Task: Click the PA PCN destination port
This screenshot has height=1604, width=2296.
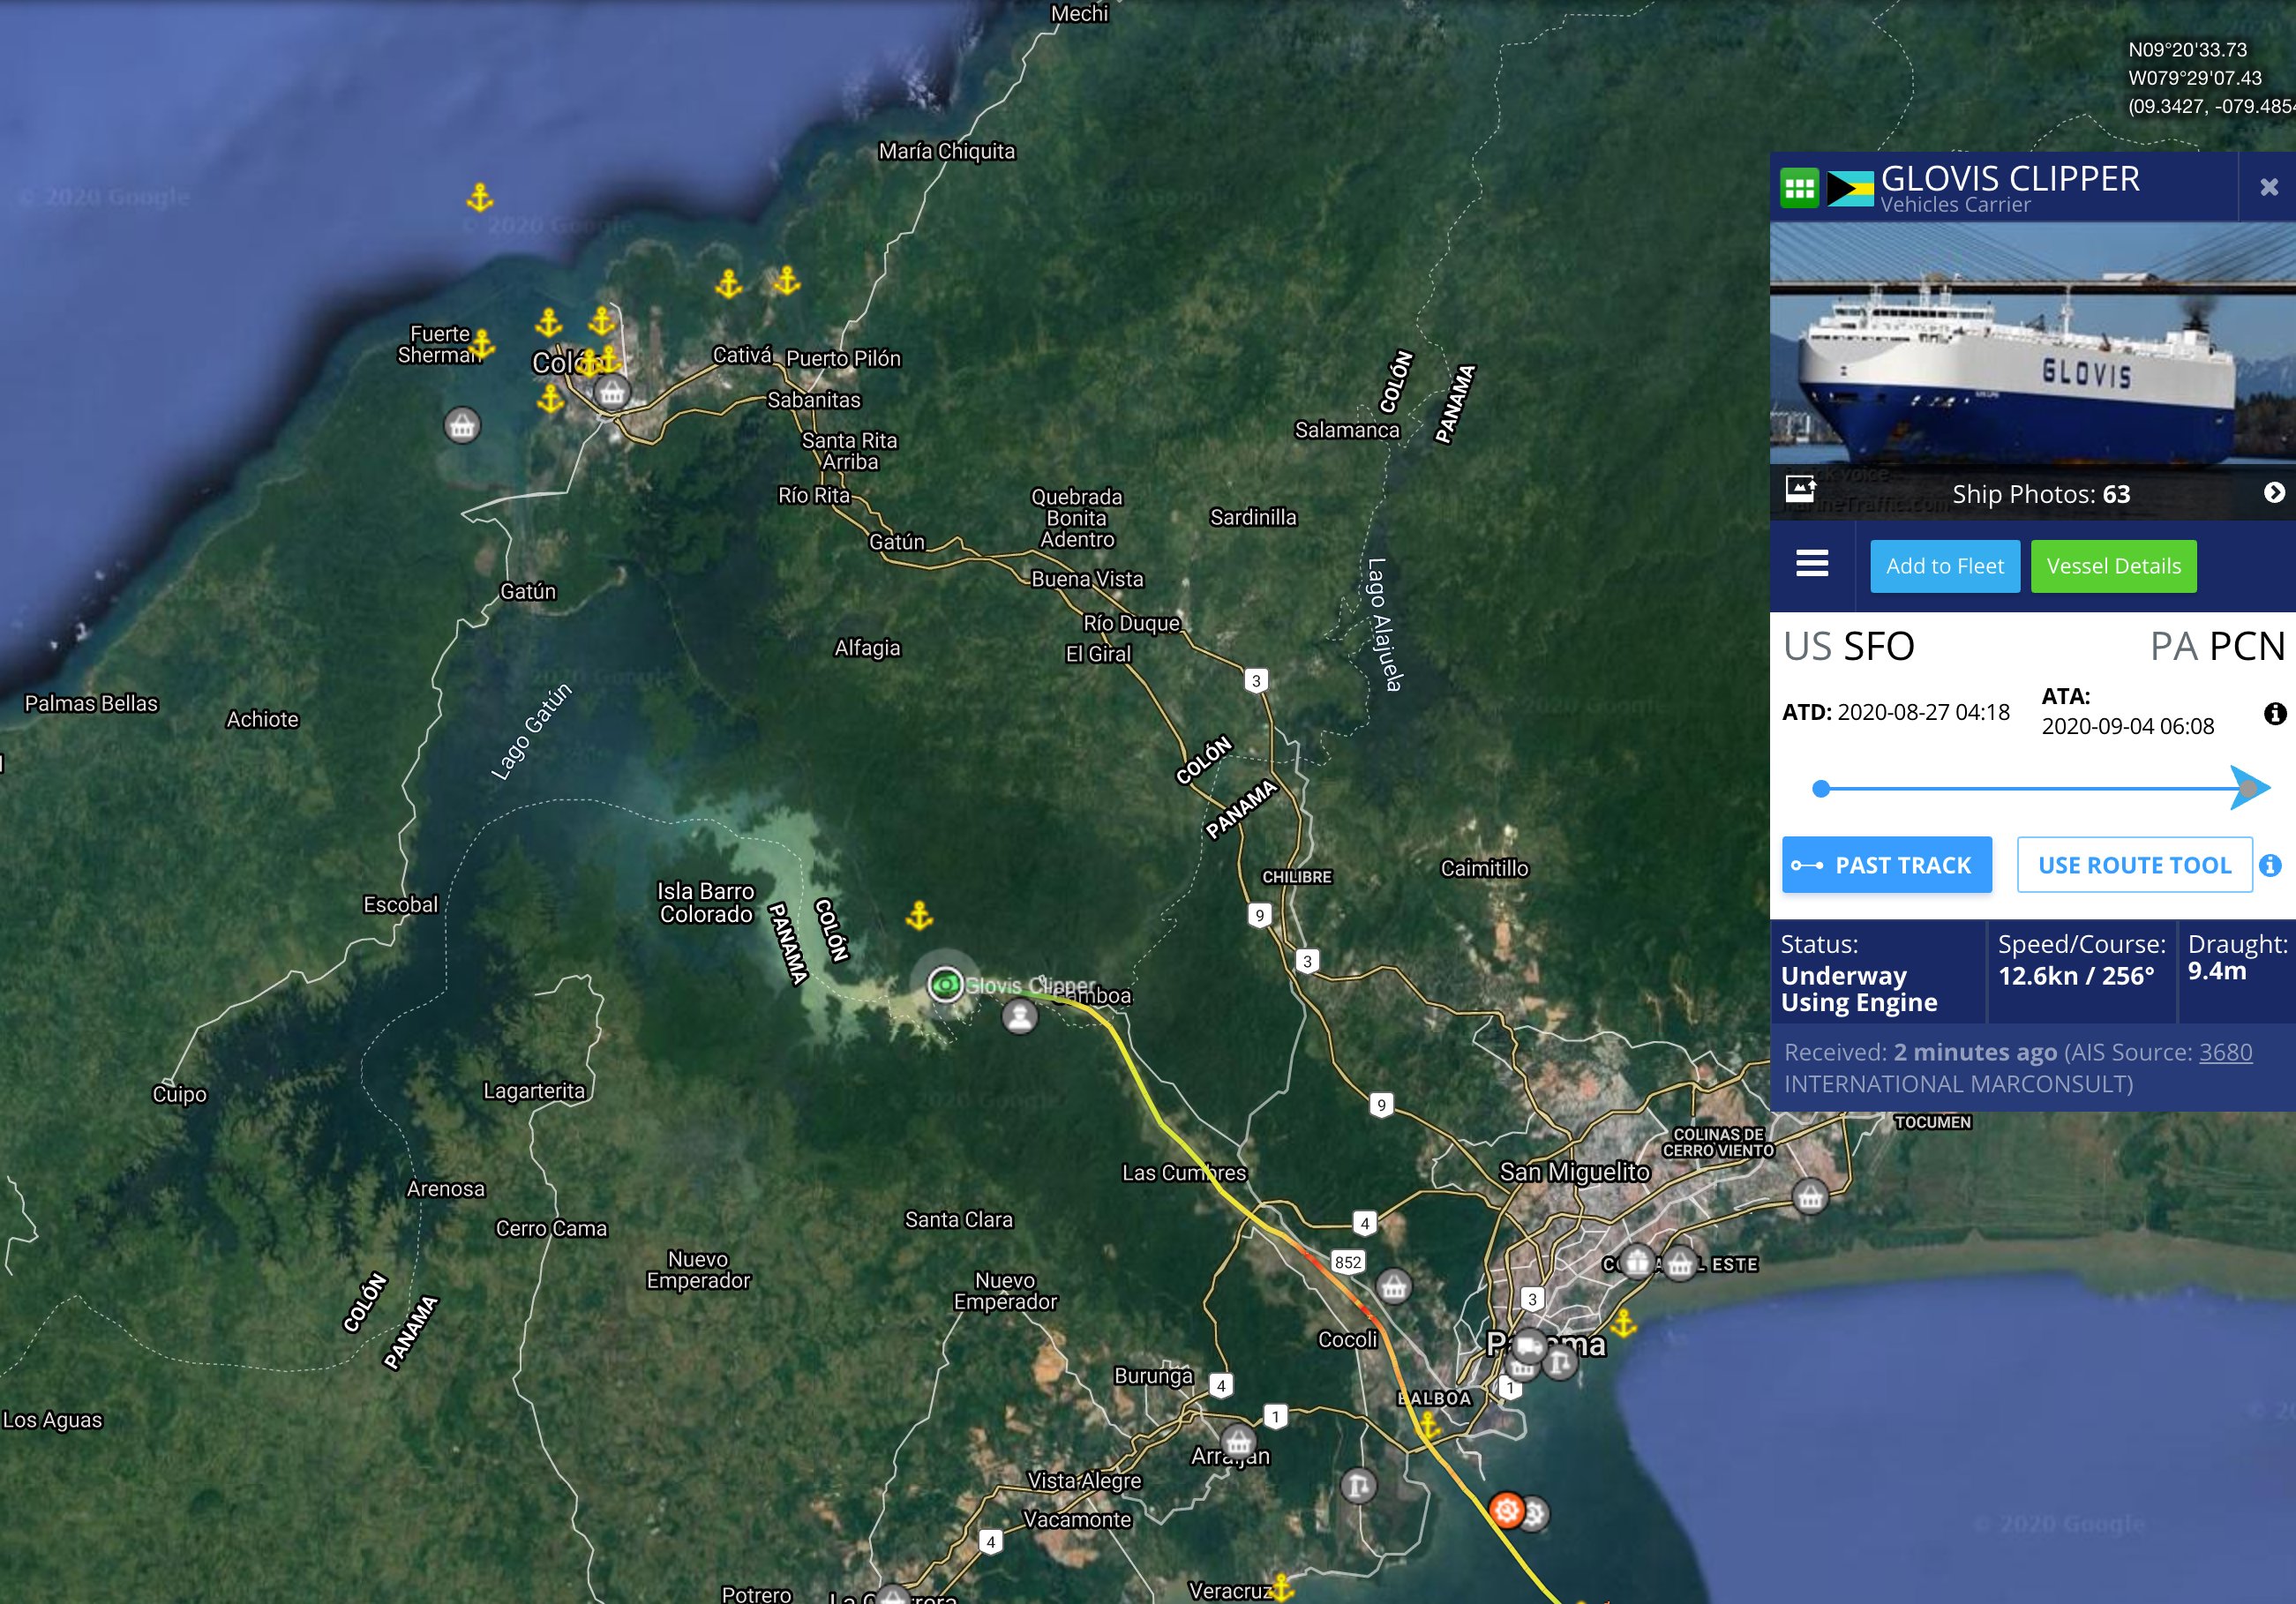Action: click(2218, 647)
